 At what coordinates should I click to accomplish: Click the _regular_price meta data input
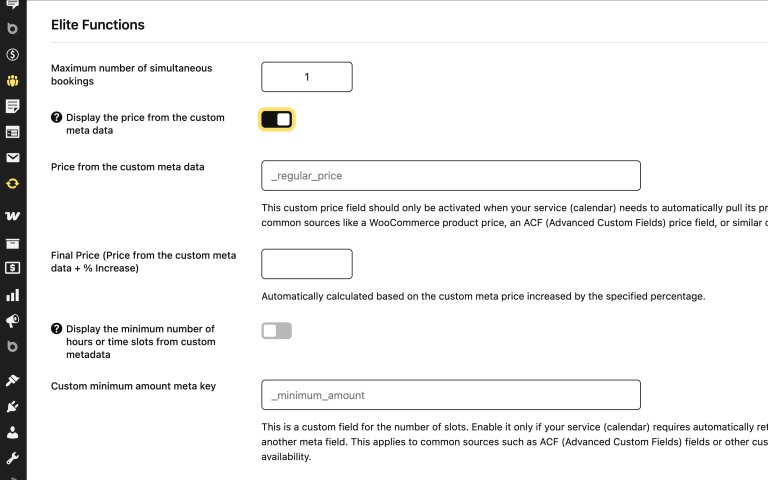(x=451, y=175)
